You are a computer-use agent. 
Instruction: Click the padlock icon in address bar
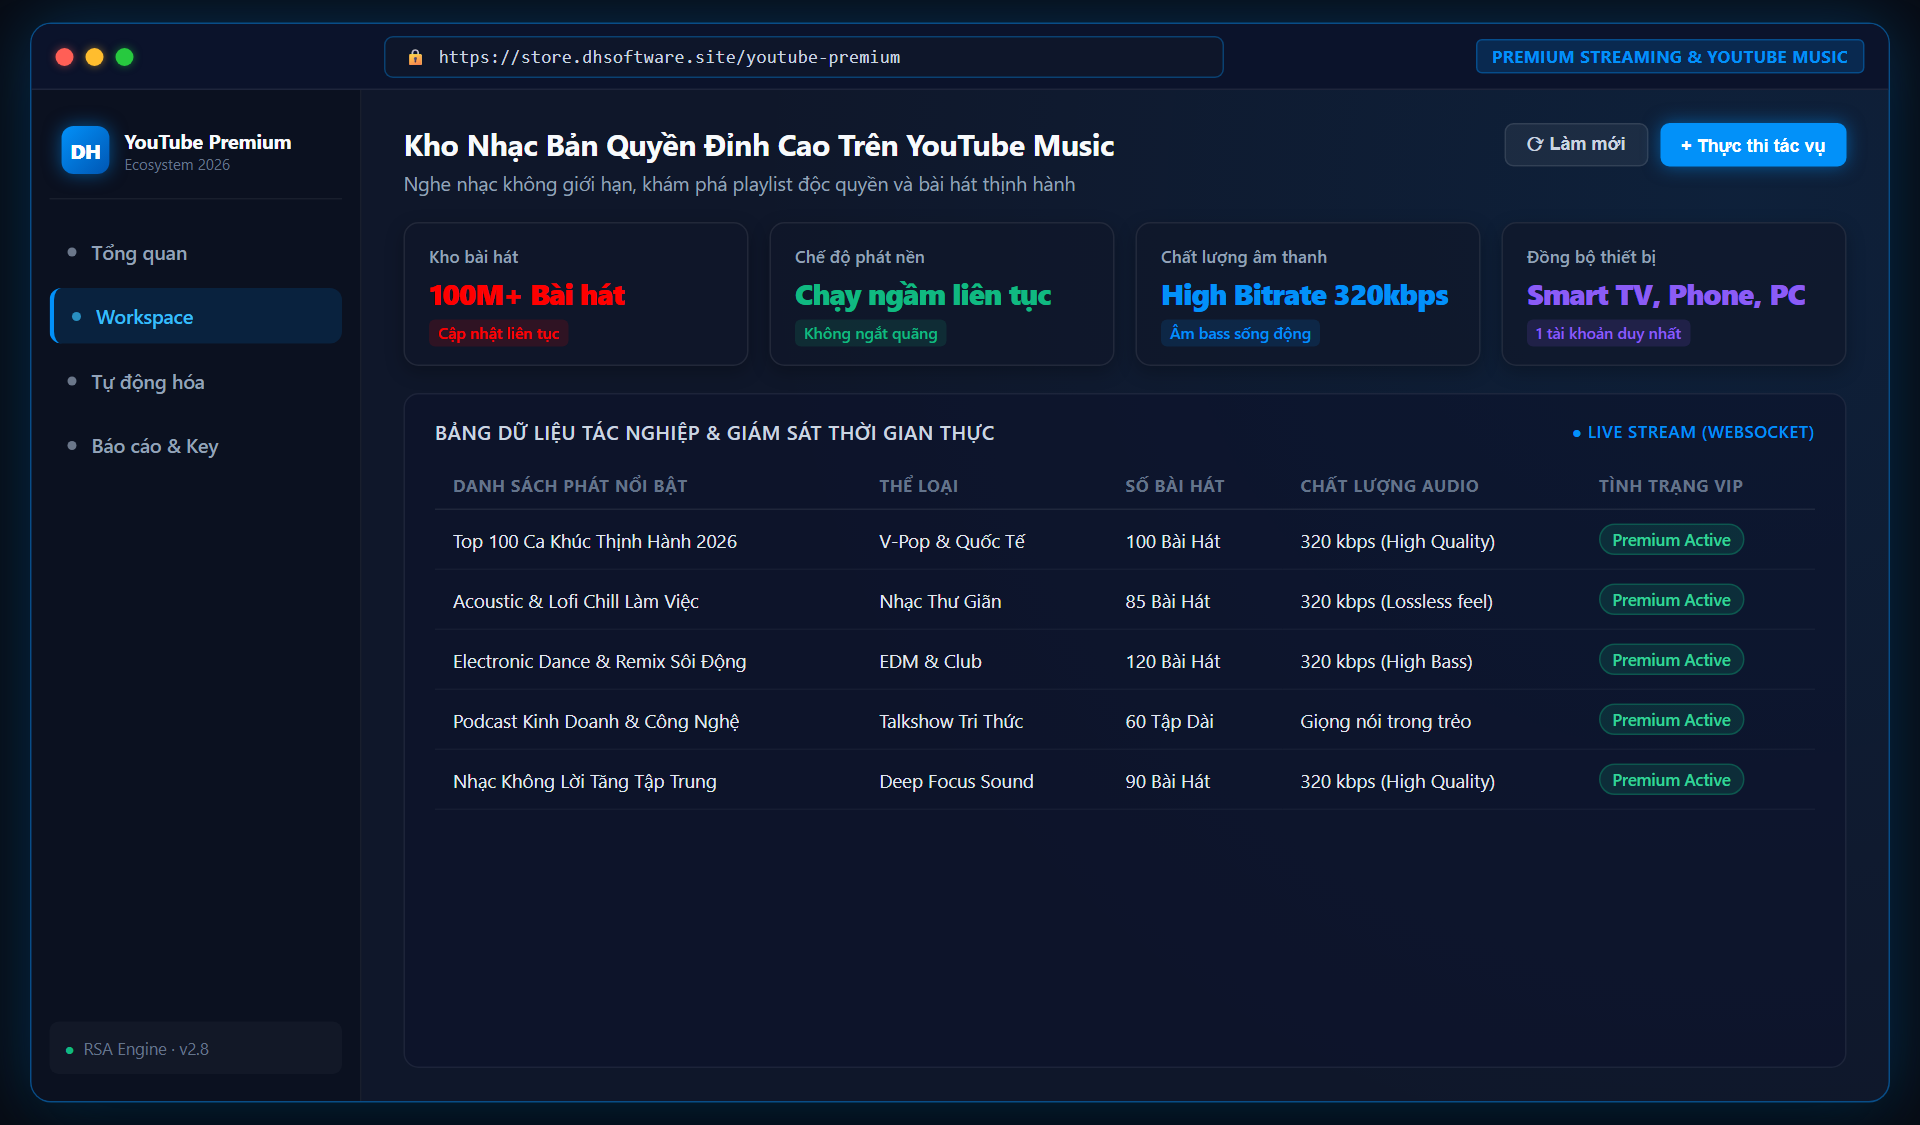415,58
